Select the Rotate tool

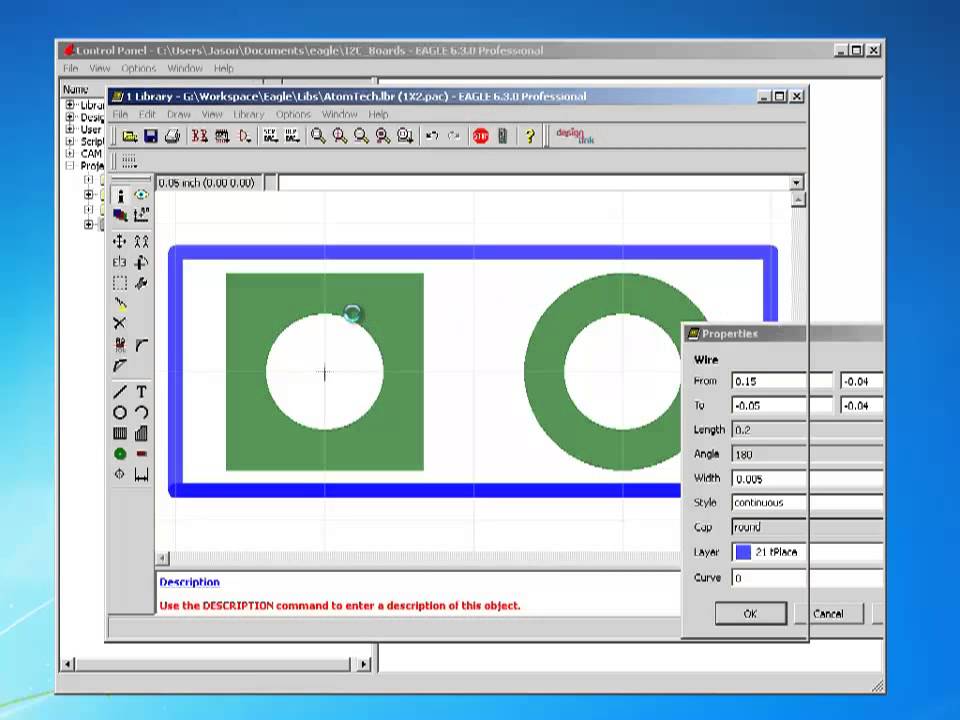[x=141, y=262]
